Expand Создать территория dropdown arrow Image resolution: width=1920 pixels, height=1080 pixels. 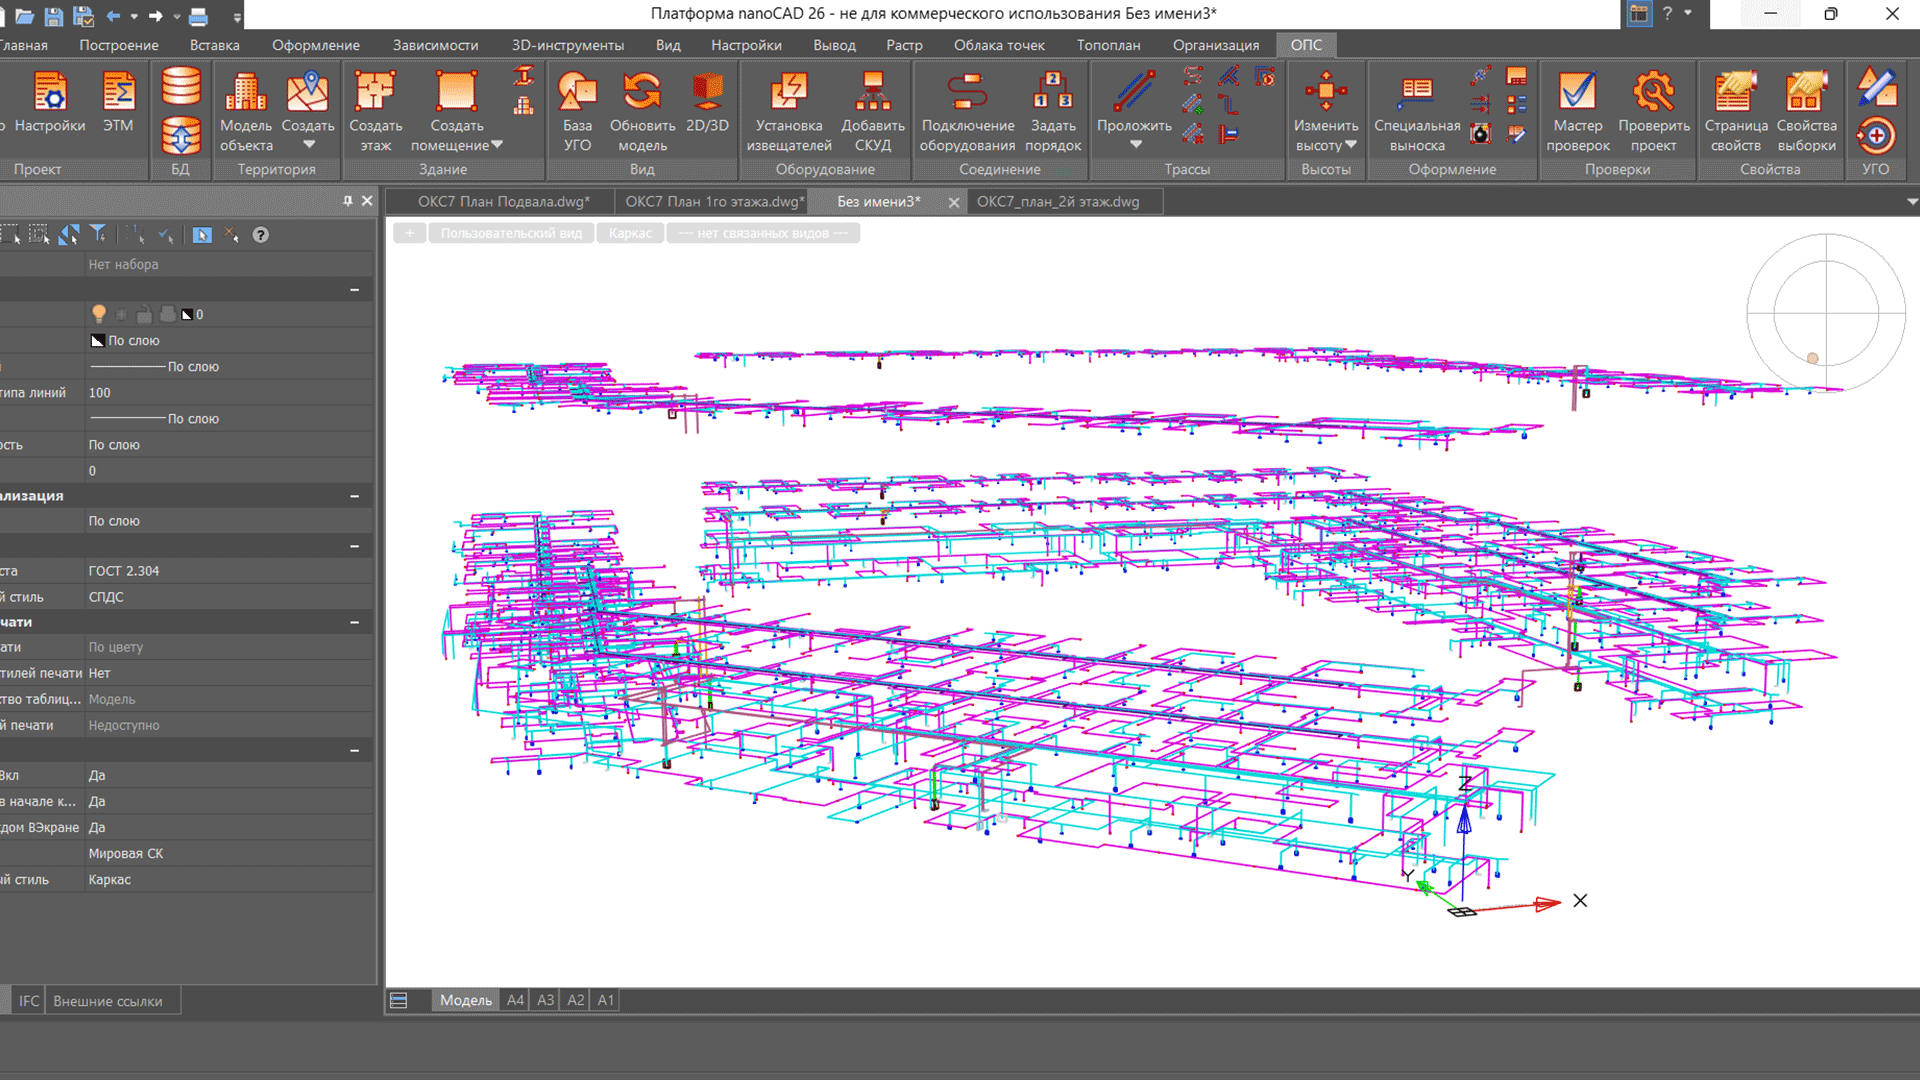[x=308, y=145]
